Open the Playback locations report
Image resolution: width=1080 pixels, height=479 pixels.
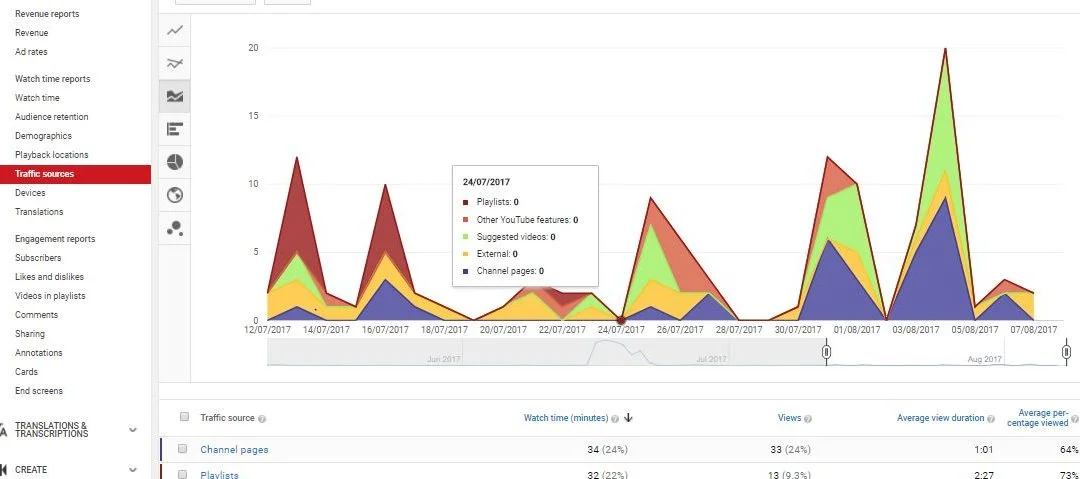[x=52, y=154]
